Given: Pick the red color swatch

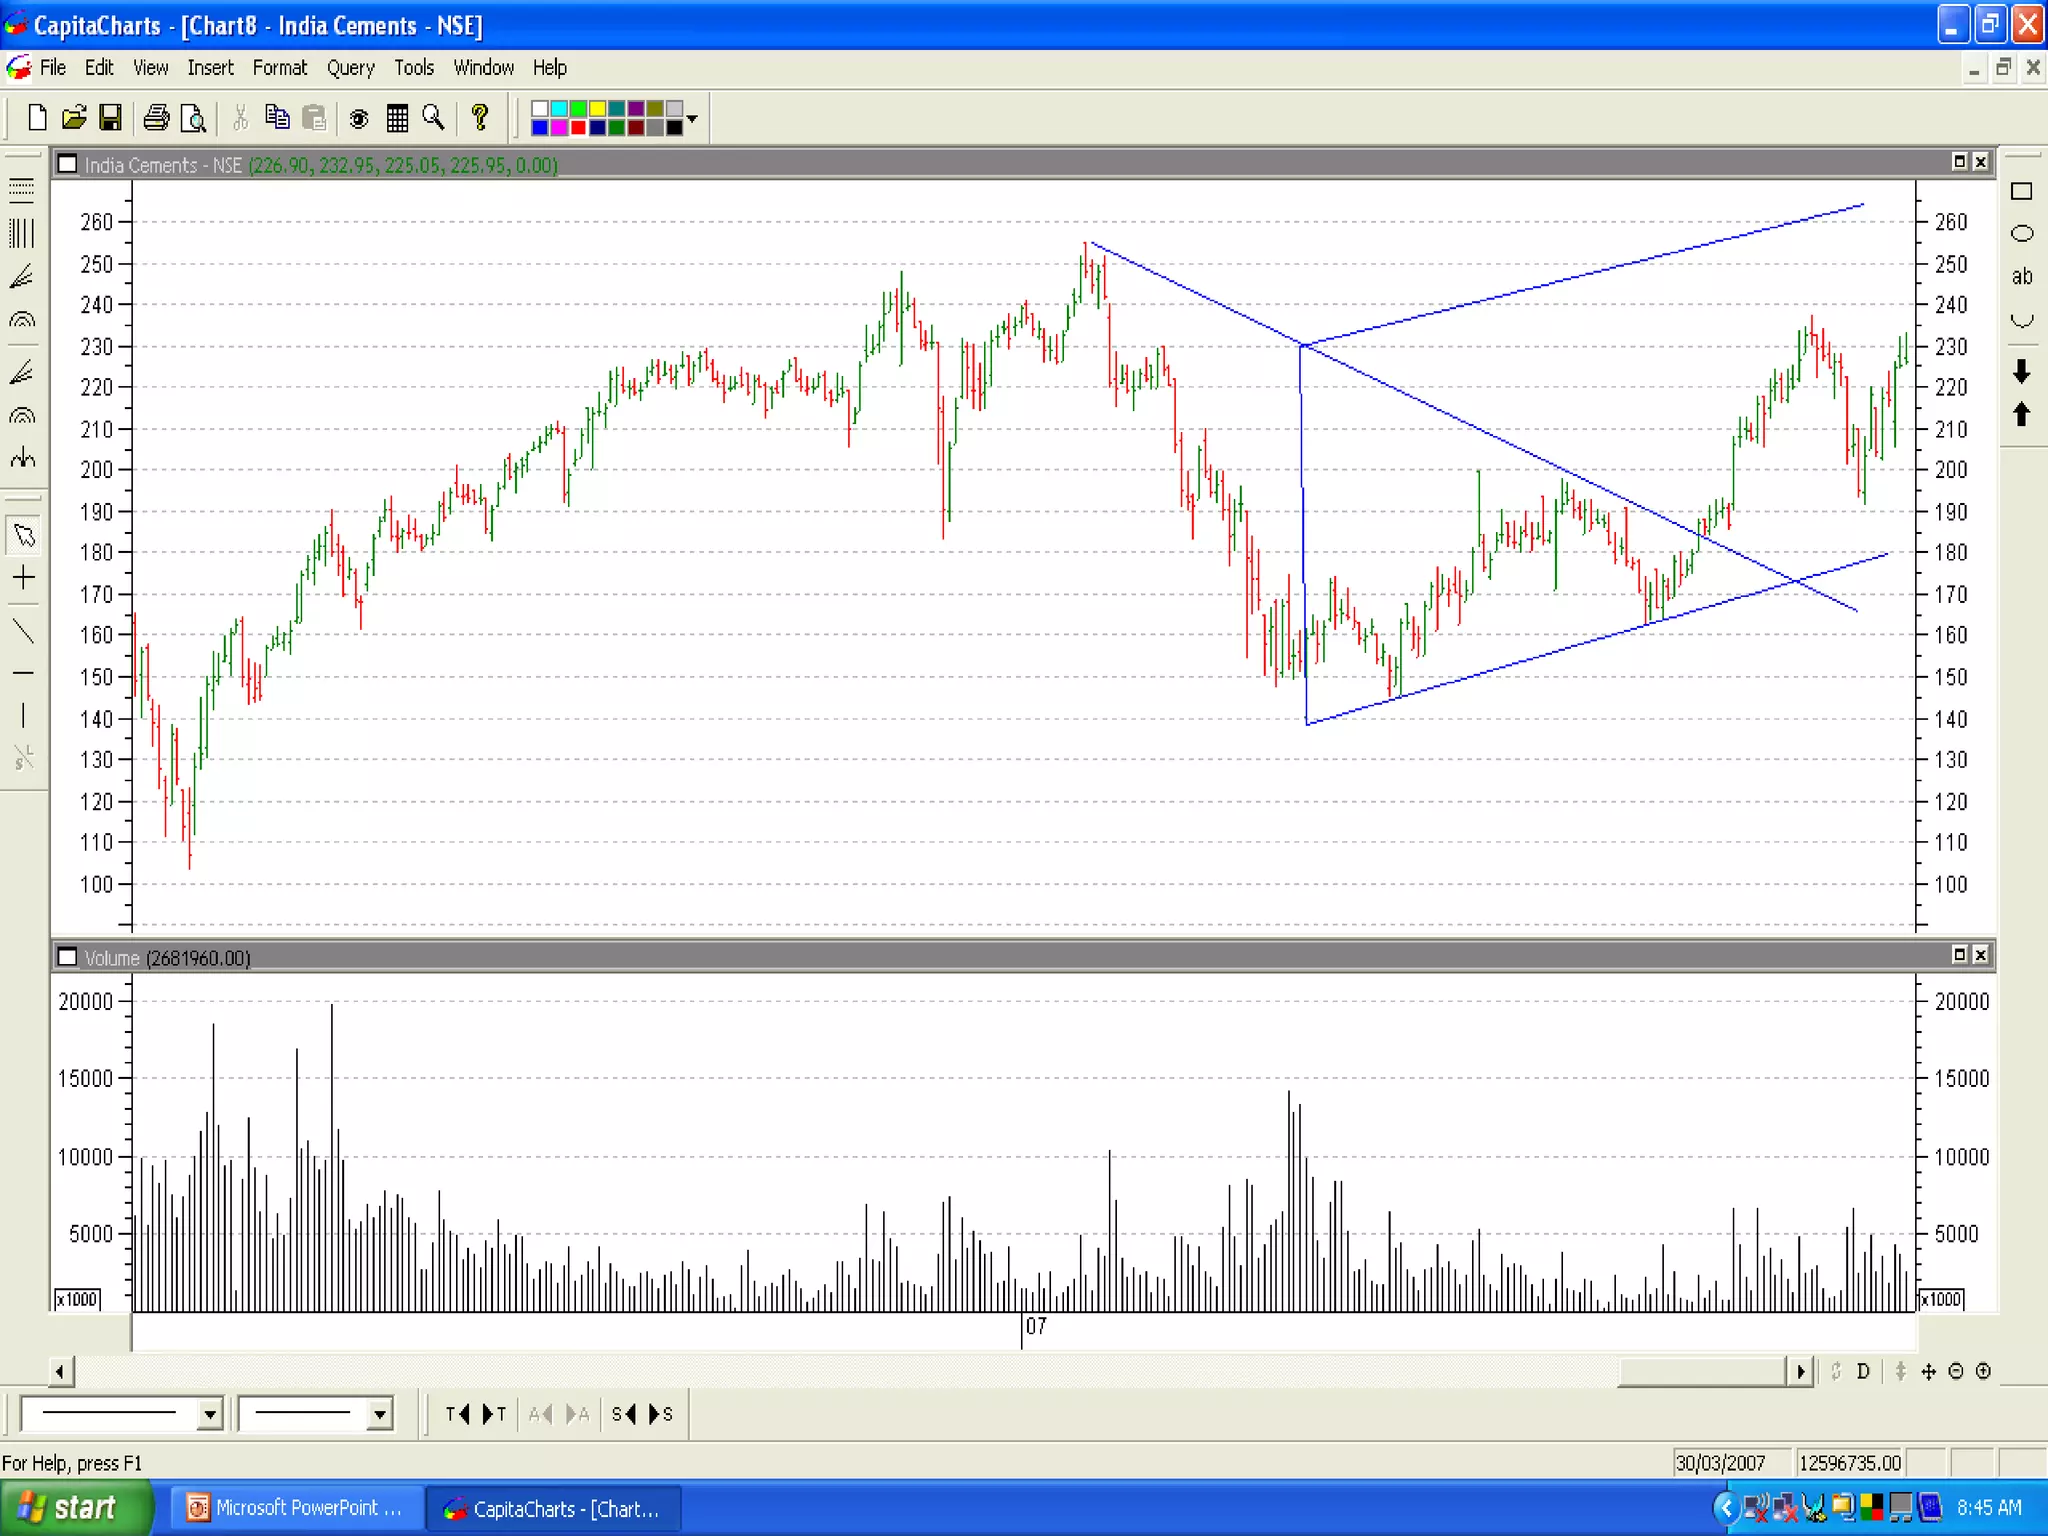Looking at the screenshot, I should (578, 128).
